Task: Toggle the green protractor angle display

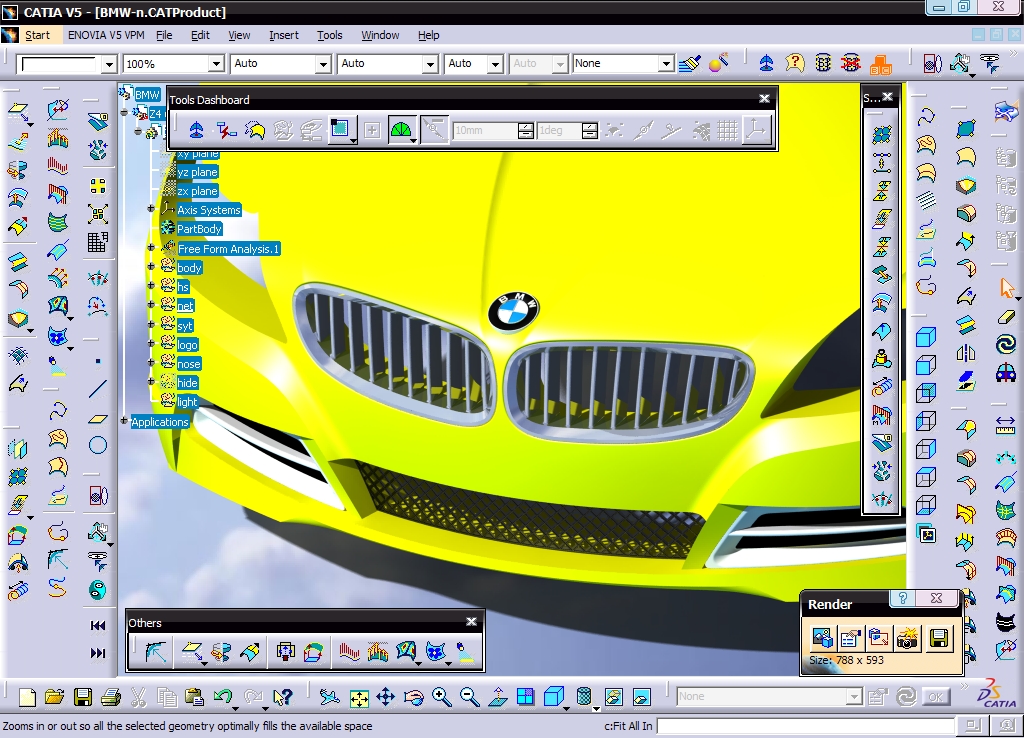Action: pyautogui.click(x=401, y=130)
